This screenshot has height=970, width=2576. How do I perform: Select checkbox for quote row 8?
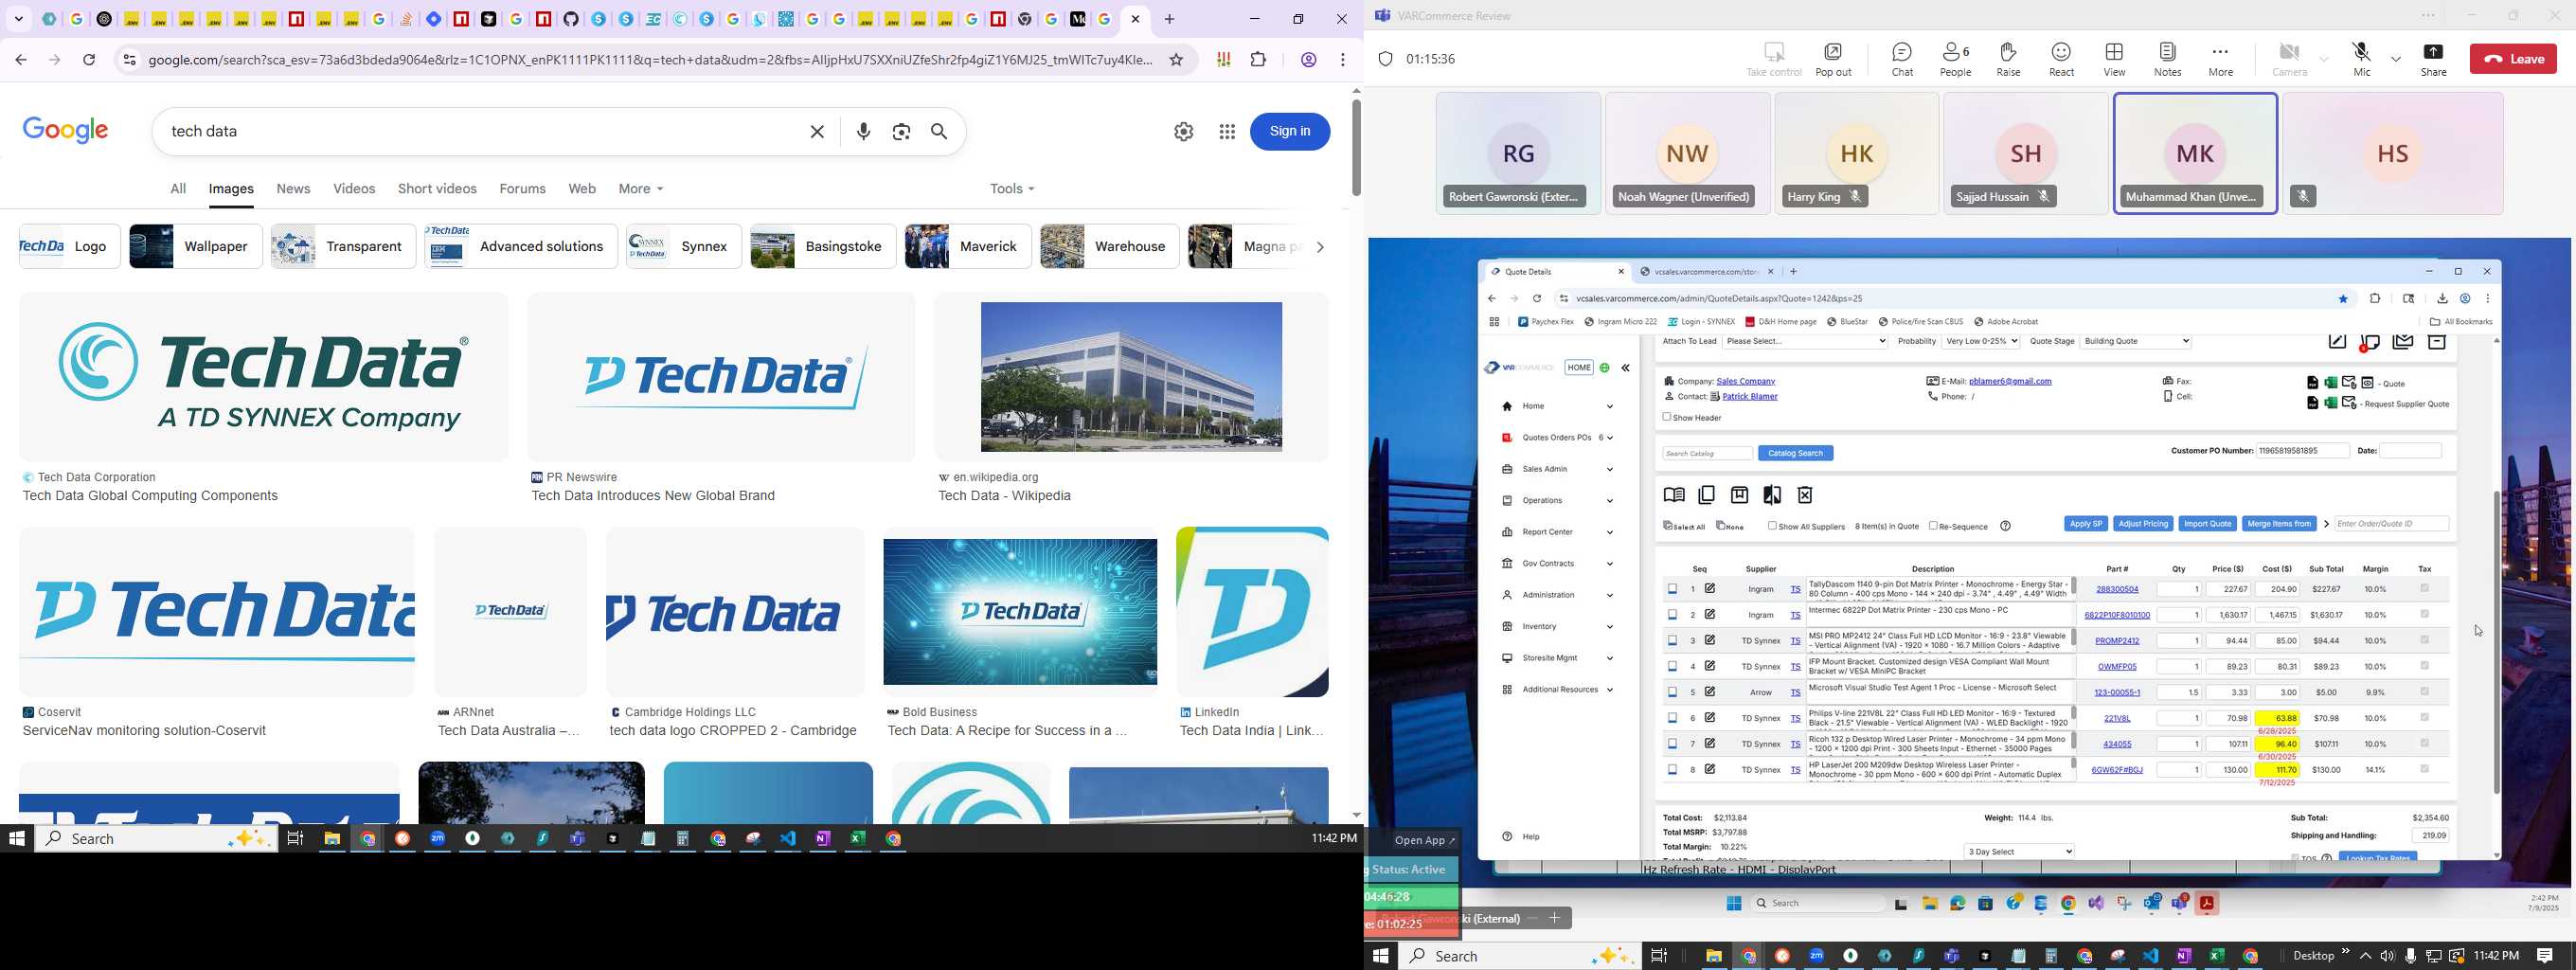[x=1672, y=770]
